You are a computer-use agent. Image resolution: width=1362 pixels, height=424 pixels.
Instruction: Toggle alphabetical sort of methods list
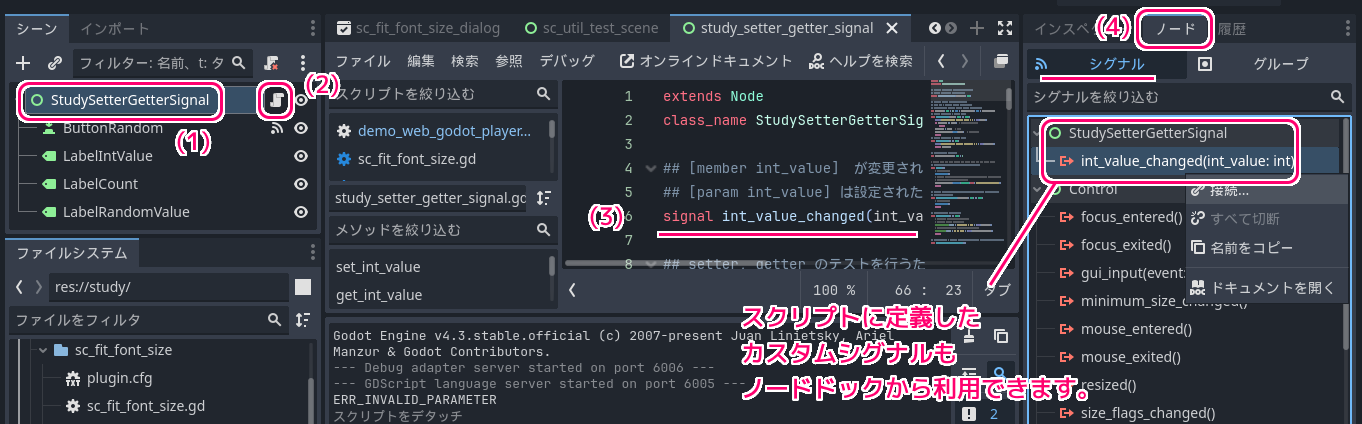coord(543,198)
